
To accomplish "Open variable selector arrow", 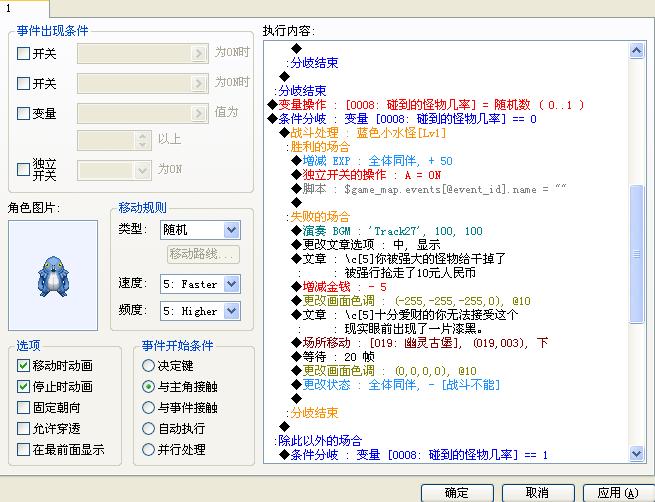I will tap(199, 113).
